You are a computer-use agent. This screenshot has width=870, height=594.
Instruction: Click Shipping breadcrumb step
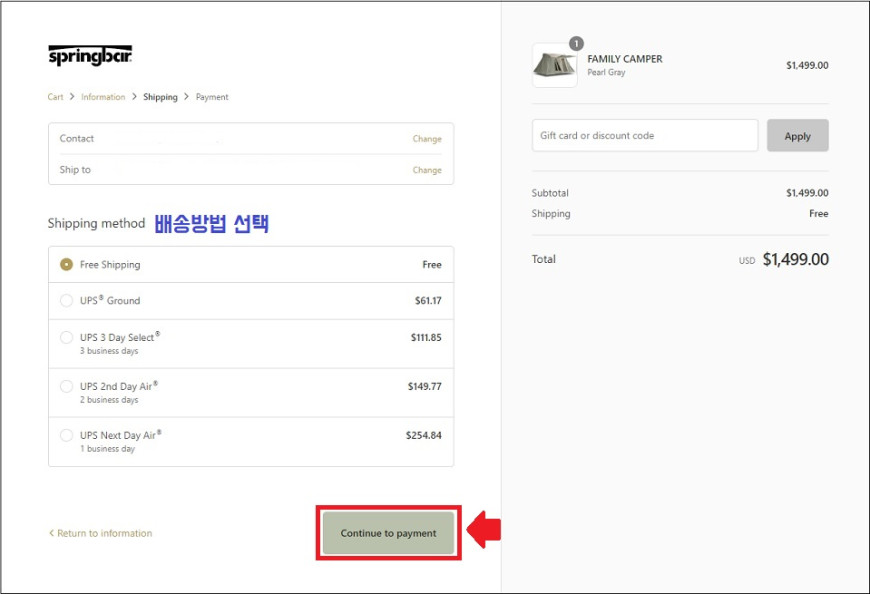point(160,97)
